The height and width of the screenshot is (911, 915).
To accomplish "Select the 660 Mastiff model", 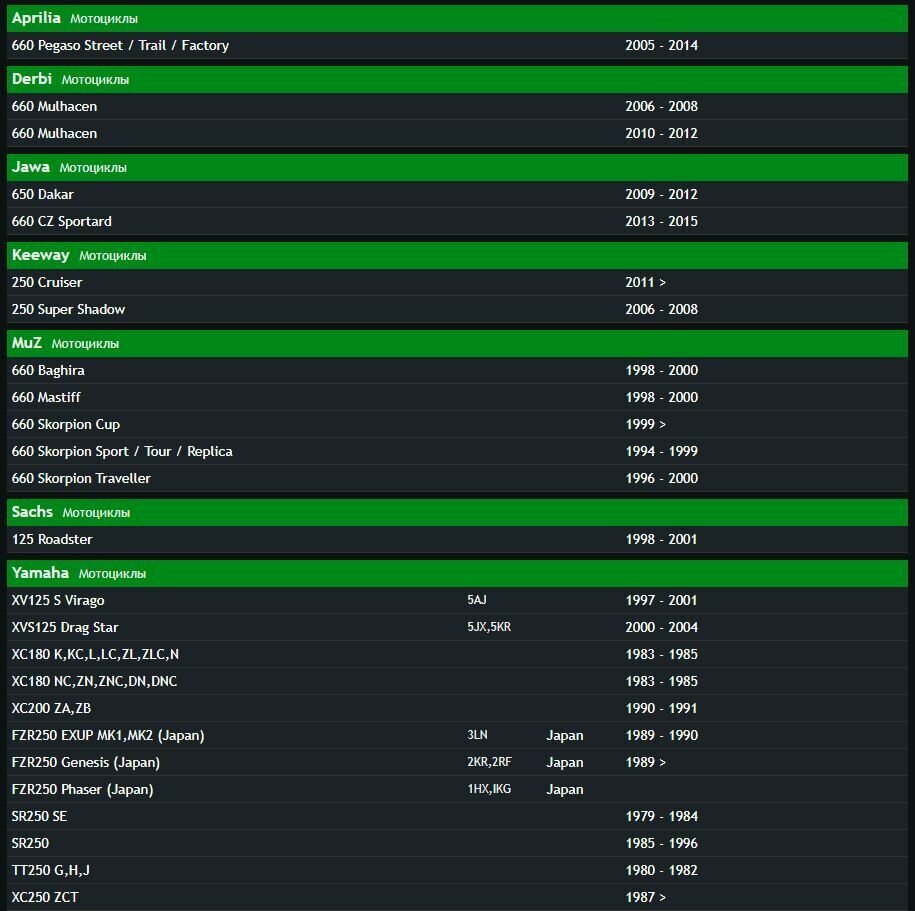I will [x=46, y=397].
